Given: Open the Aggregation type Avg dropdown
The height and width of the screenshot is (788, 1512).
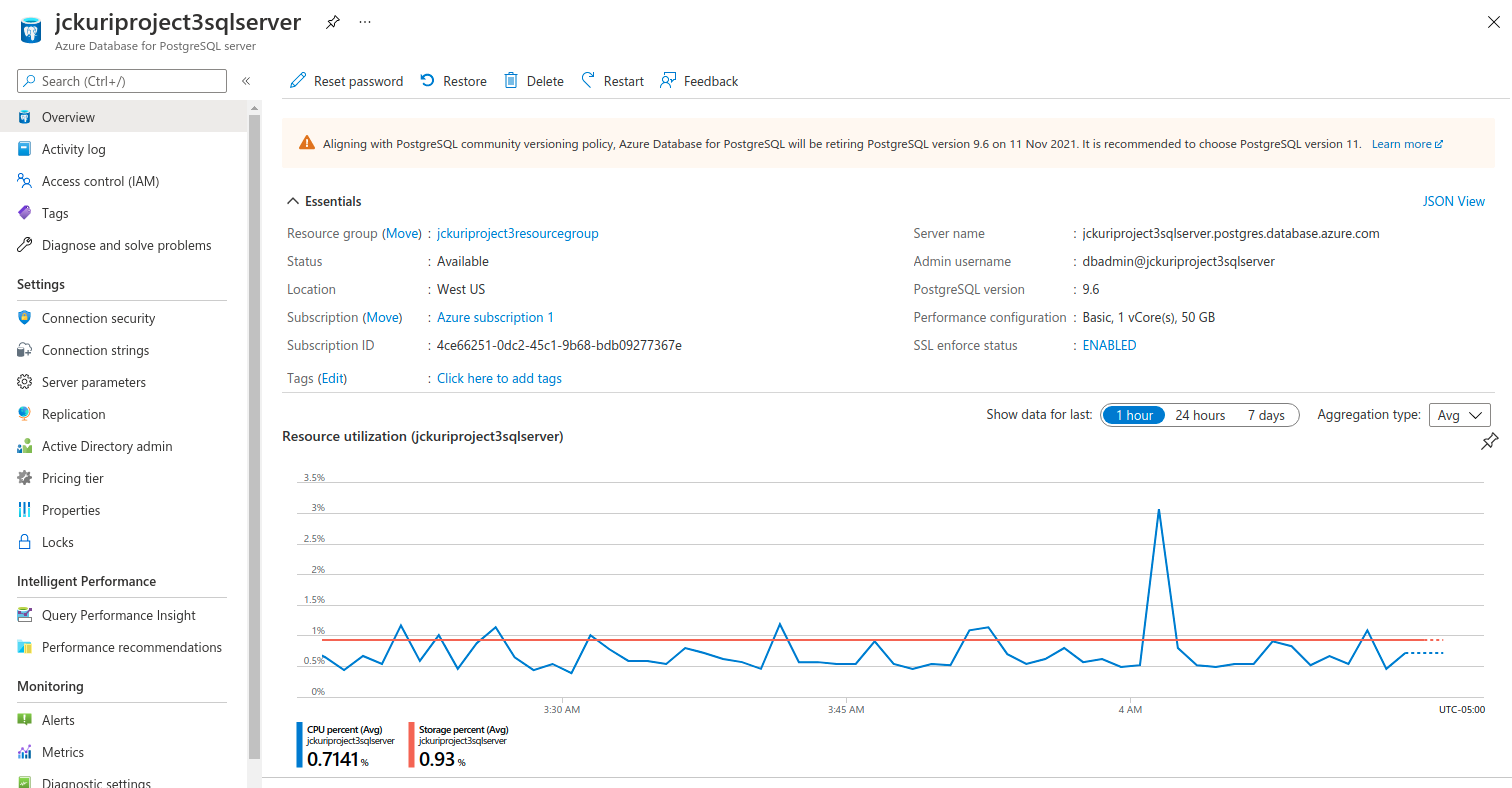Looking at the screenshot, I should point(1460,415).
